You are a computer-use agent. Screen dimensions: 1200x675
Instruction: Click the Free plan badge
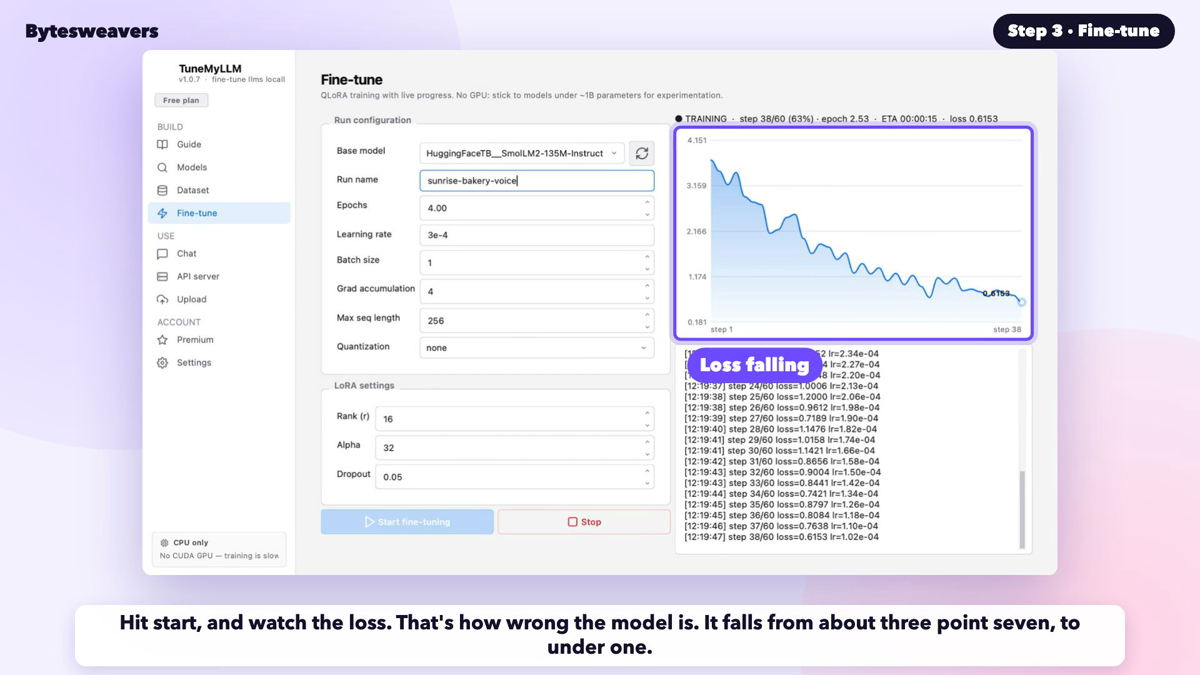pos(181,100)
